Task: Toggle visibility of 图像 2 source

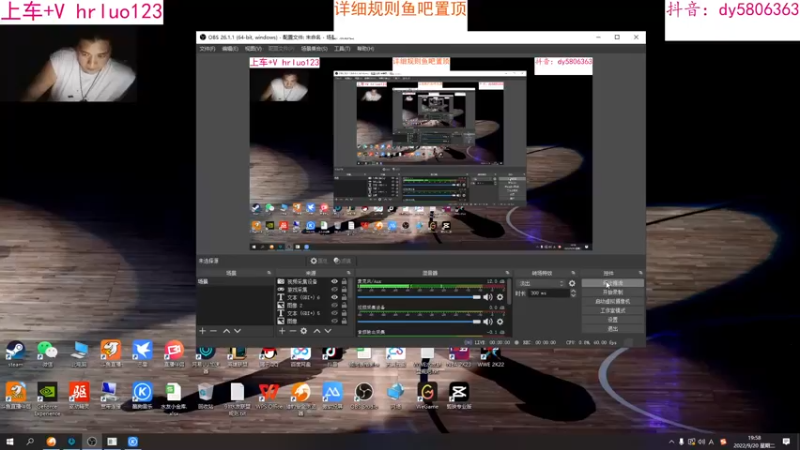Action: pos(334,305)
